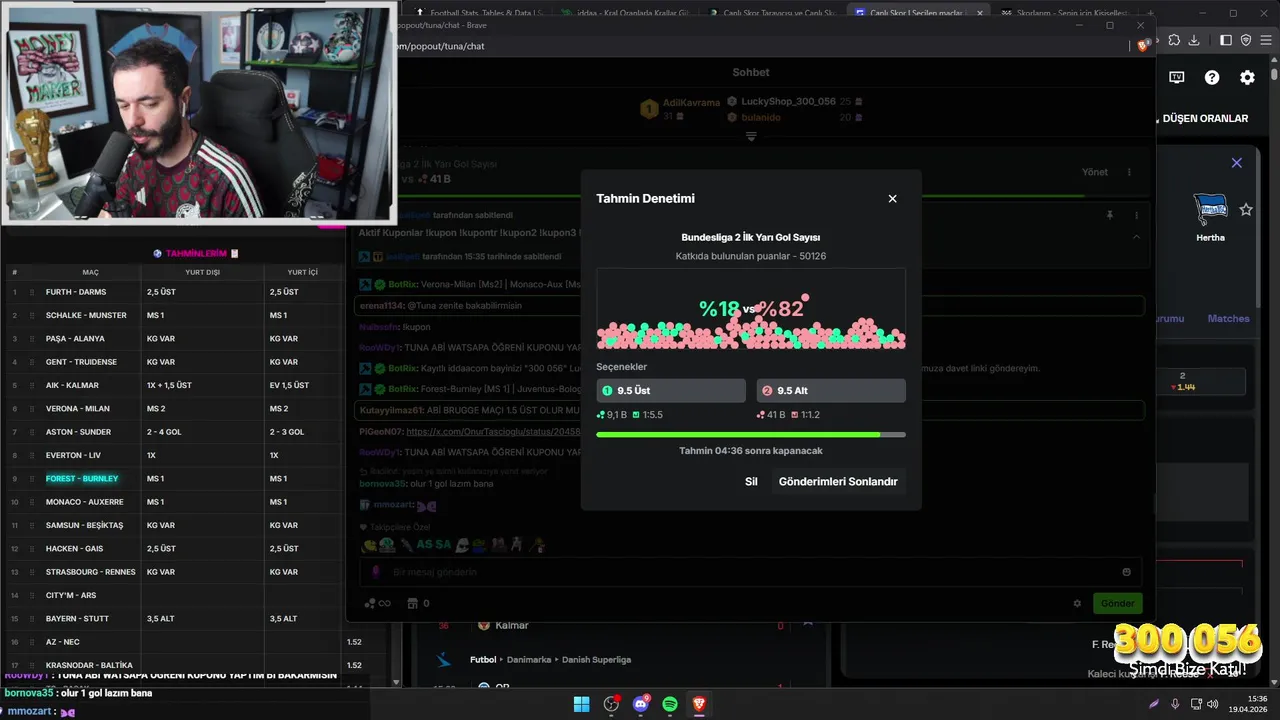Screen dimensions: 1280x720
Task: Click the shop icon showing 0 below chat
Action: click(x=417, y=603)
